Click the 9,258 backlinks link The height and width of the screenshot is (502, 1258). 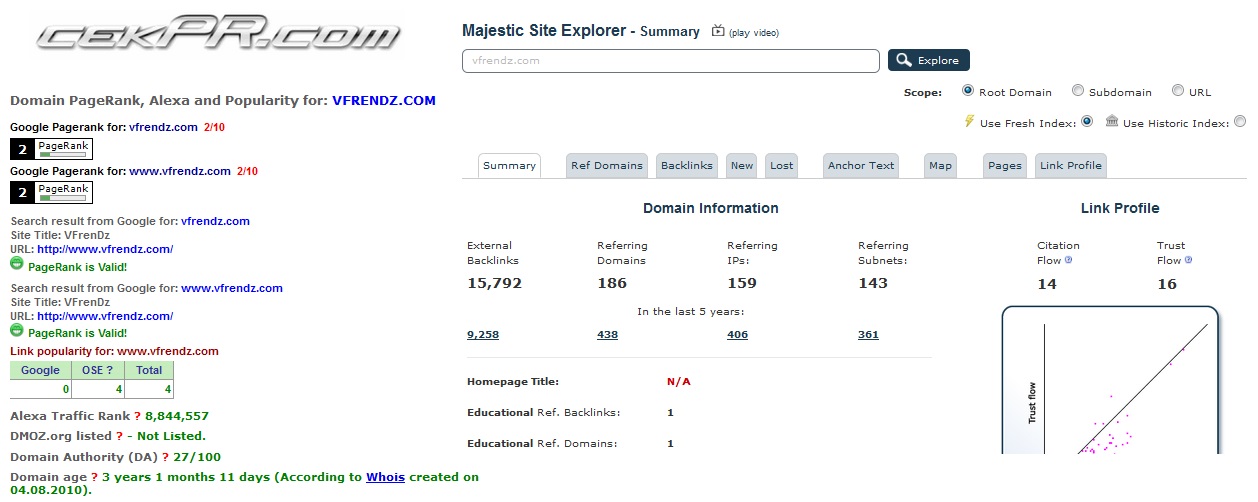pos(483,334)
